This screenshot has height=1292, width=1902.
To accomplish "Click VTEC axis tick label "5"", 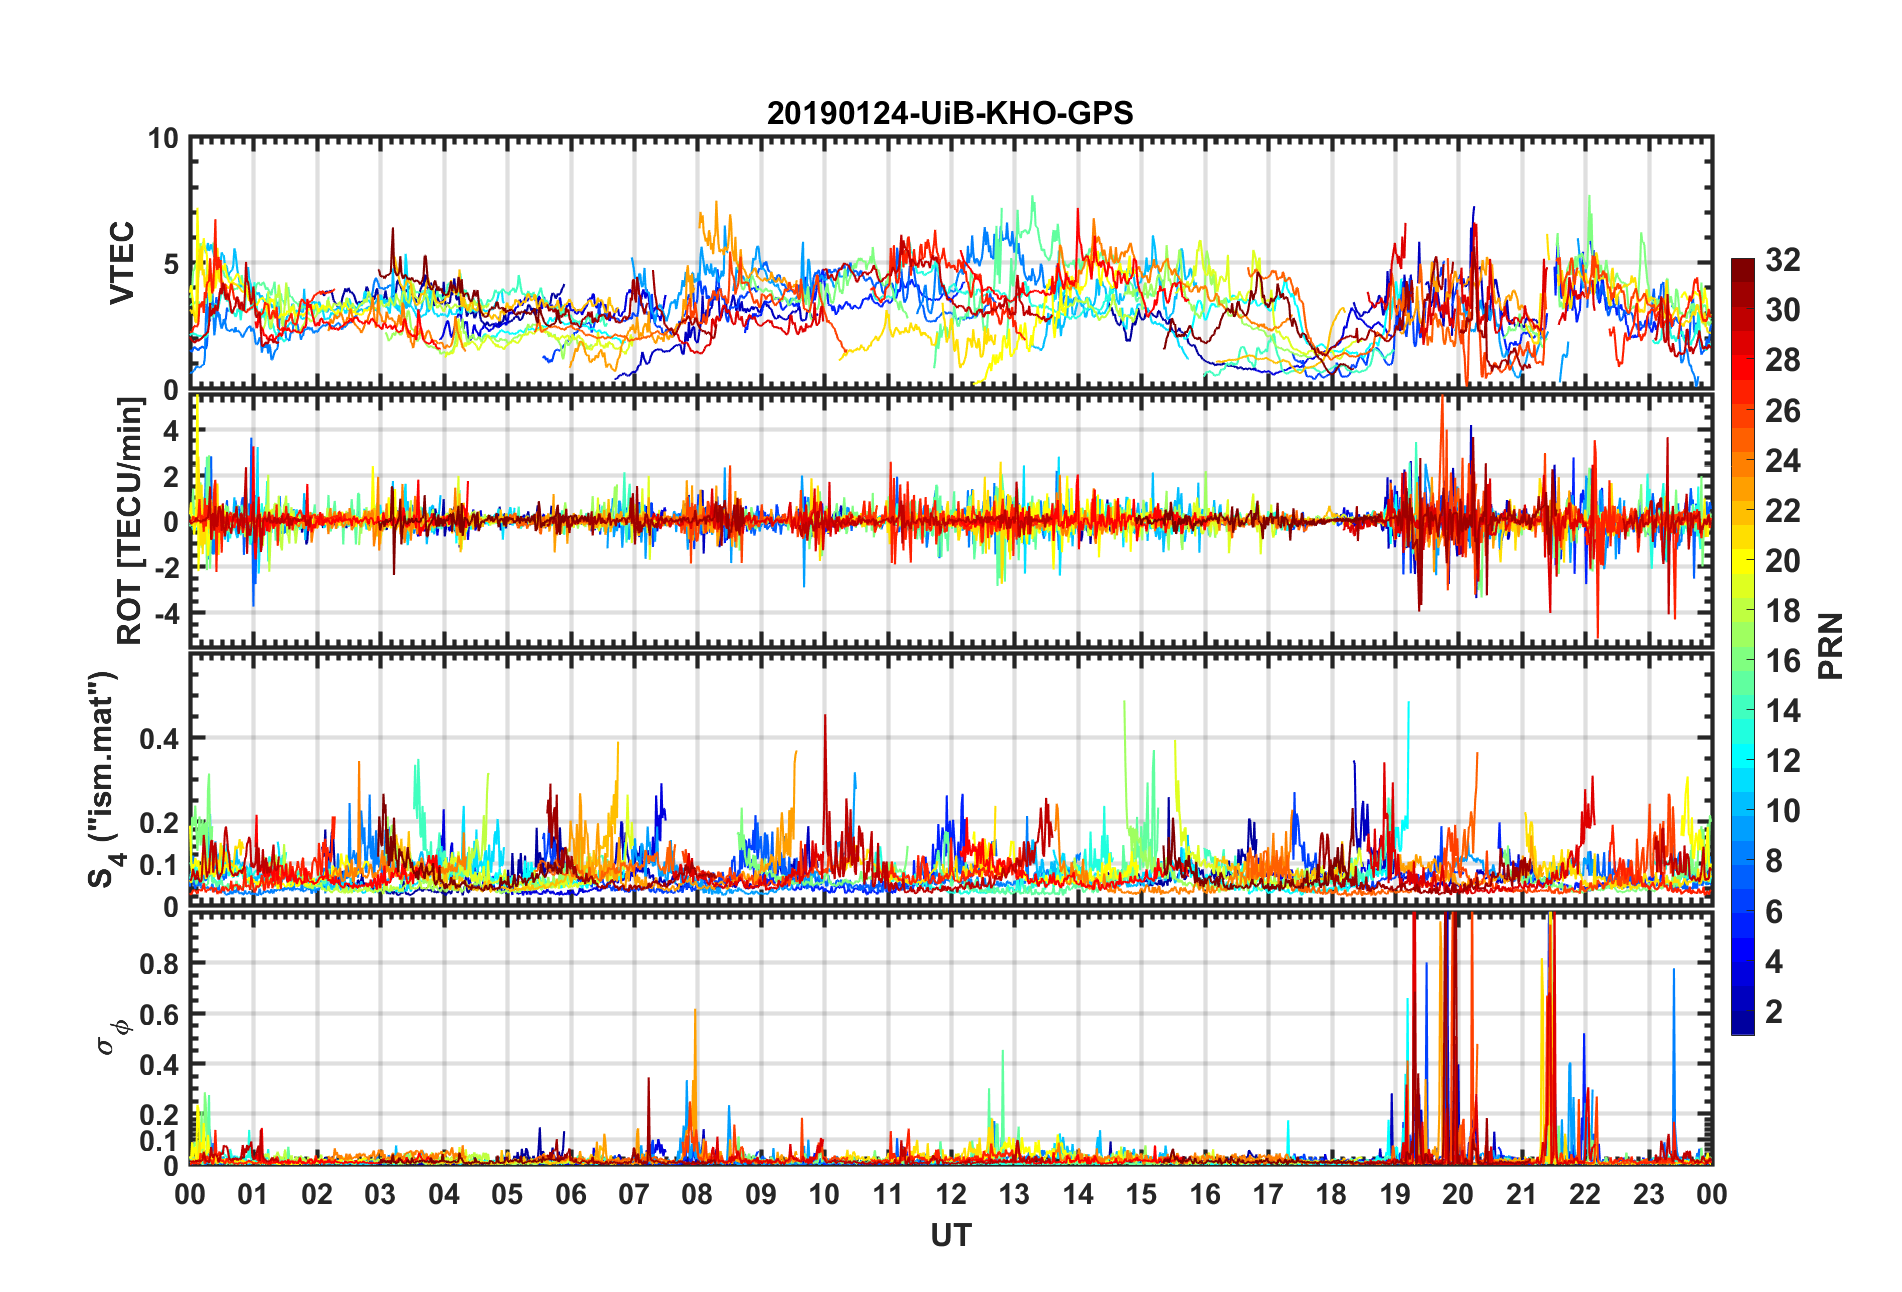I will click(x=171, y=264).
